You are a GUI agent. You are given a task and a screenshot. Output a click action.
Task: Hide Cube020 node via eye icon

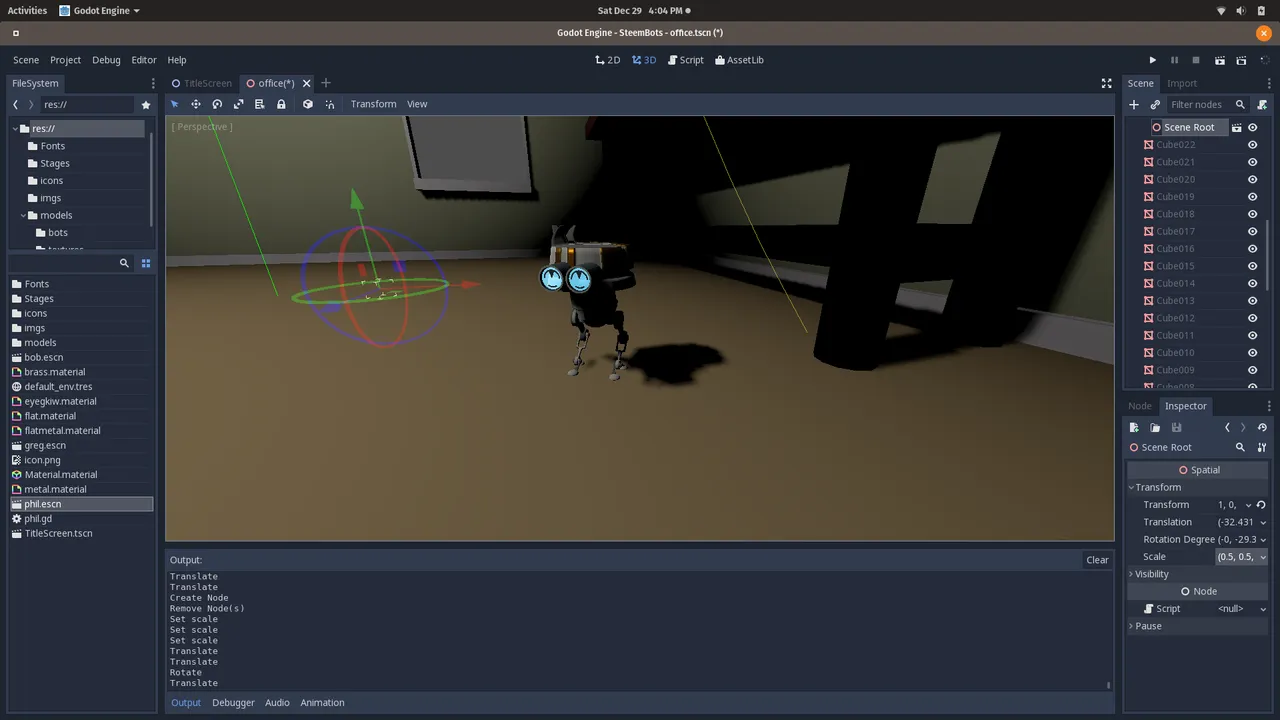click(x=1252, y=179)
